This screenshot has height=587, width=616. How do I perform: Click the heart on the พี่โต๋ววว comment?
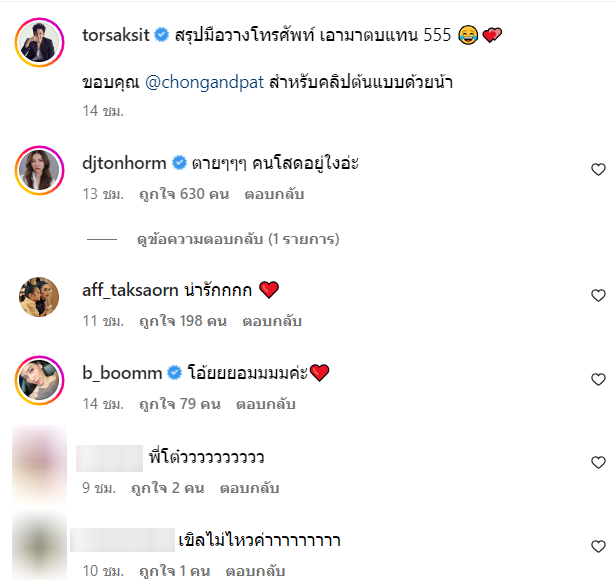[x=598, y=462]
